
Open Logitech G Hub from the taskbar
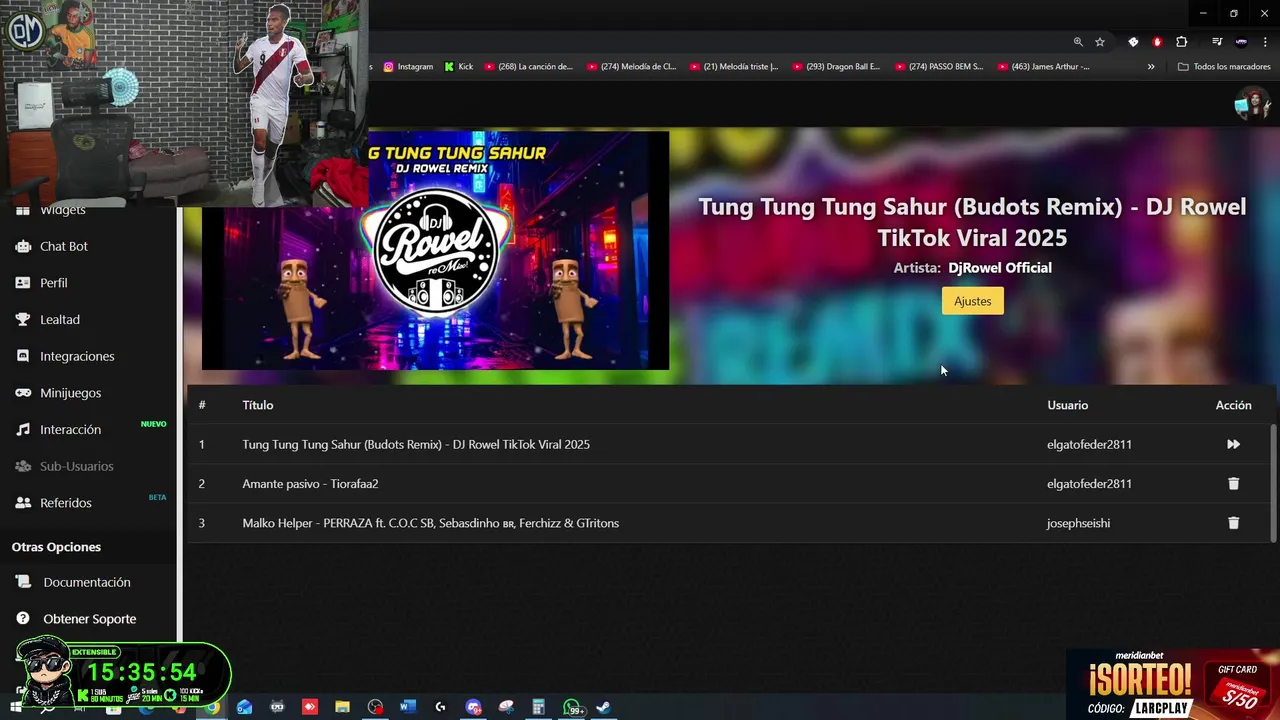(440, 707)
